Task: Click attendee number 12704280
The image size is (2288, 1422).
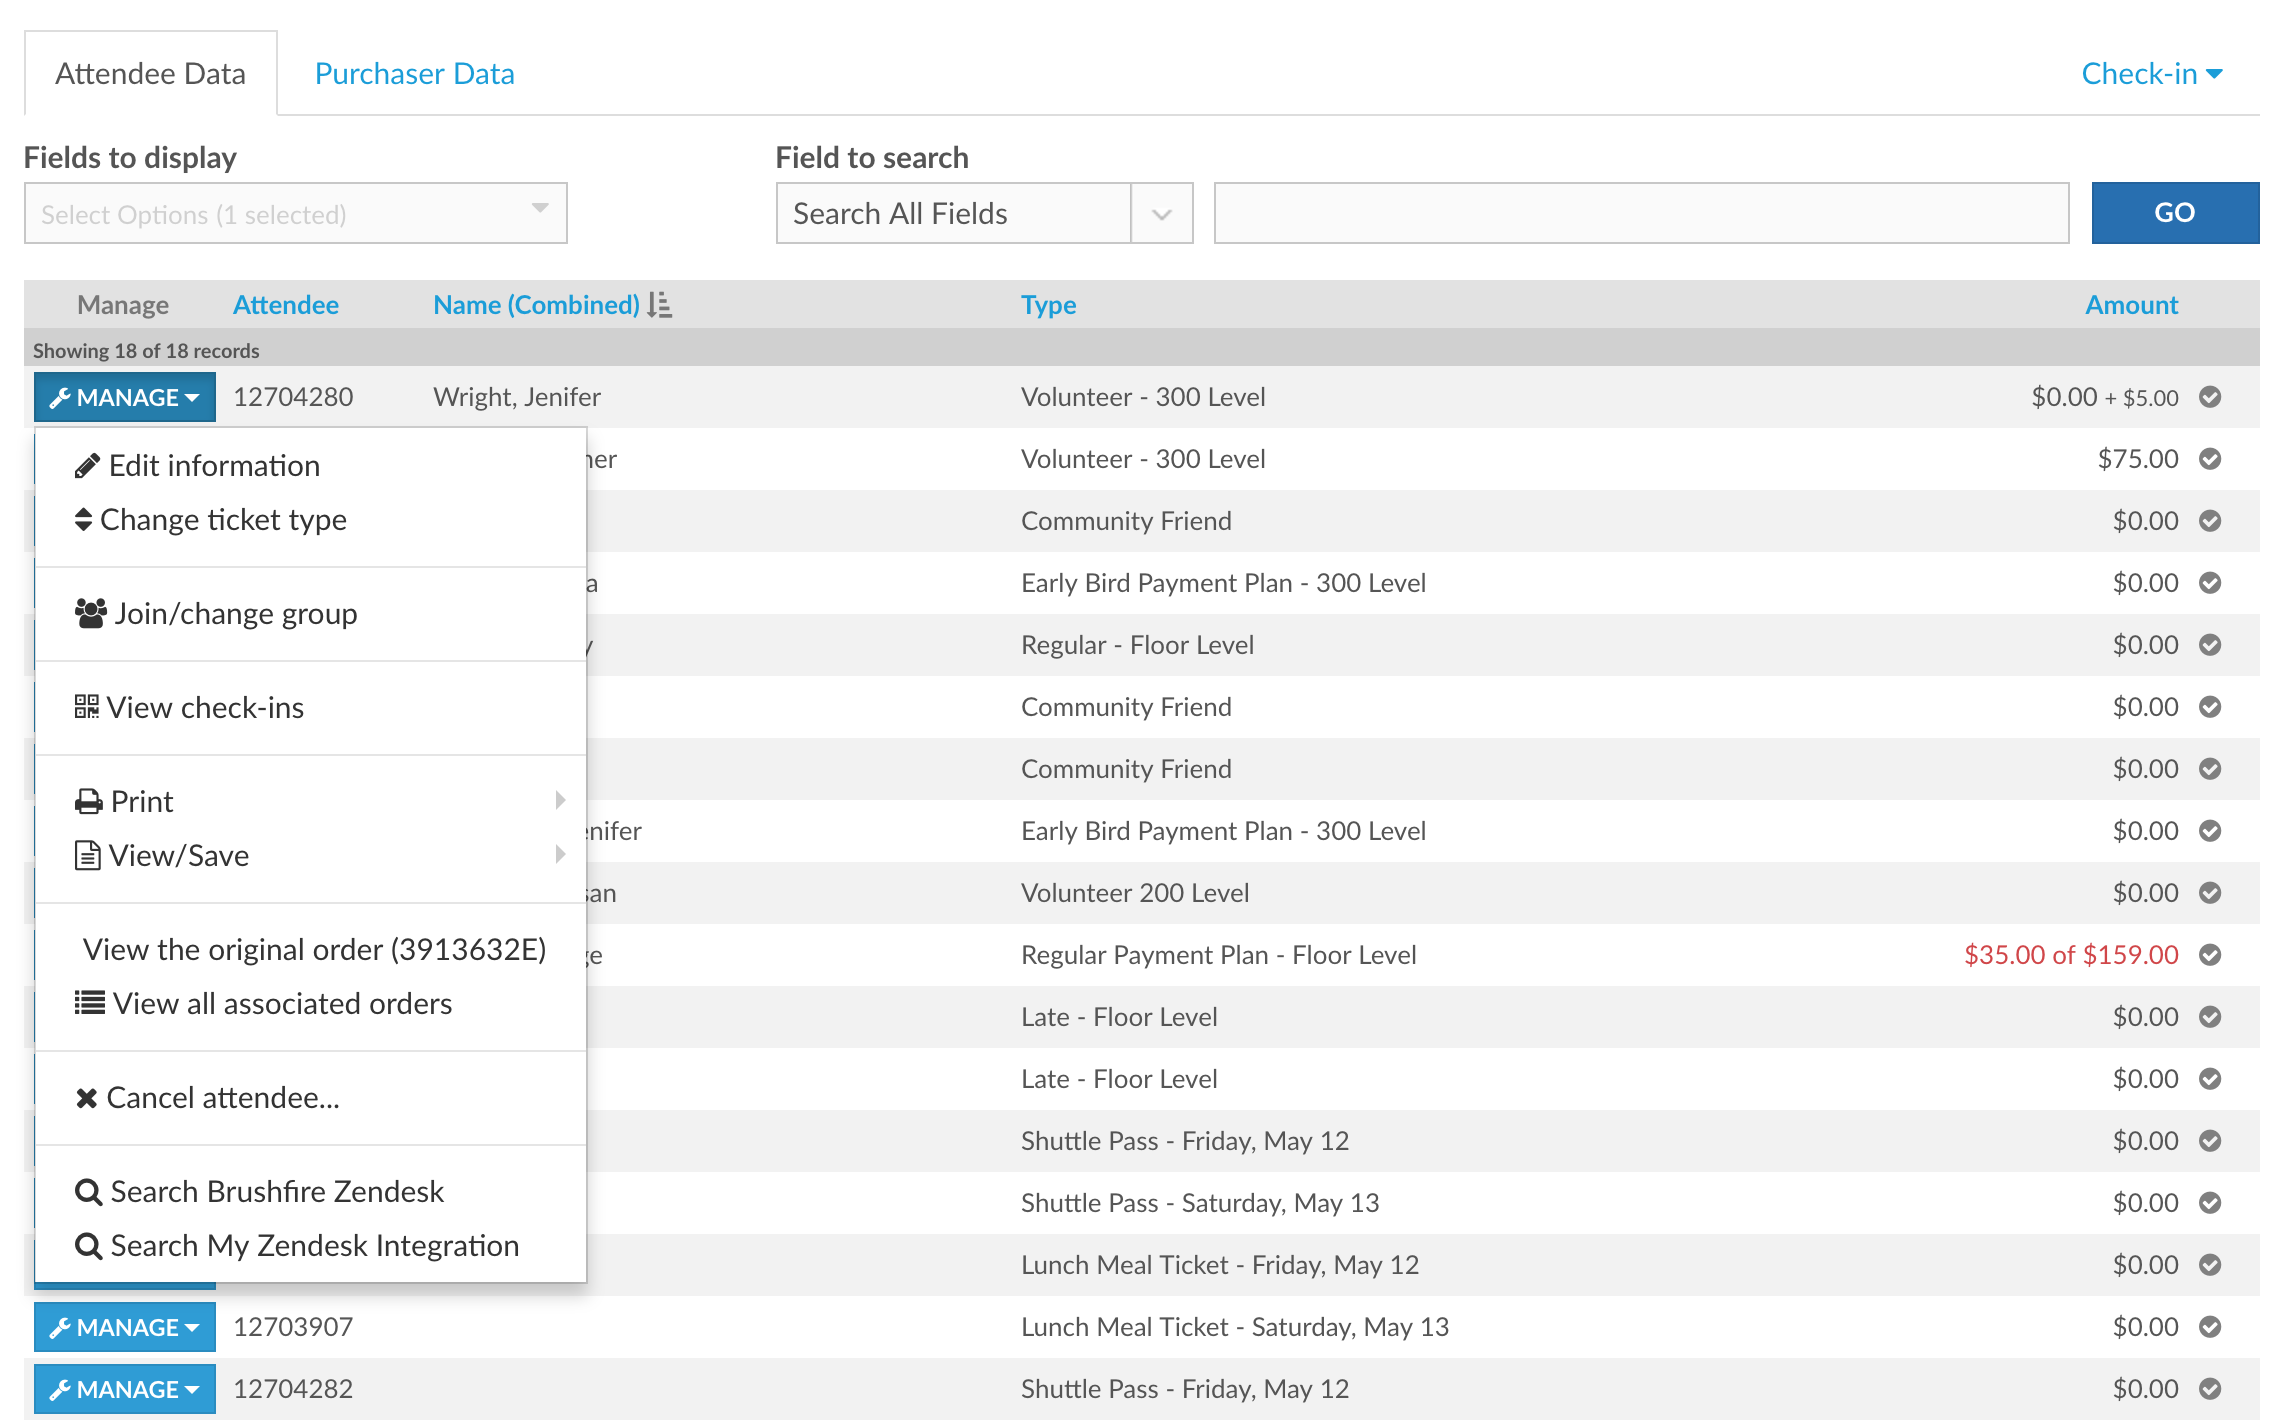Action: [x=293, y=397]
